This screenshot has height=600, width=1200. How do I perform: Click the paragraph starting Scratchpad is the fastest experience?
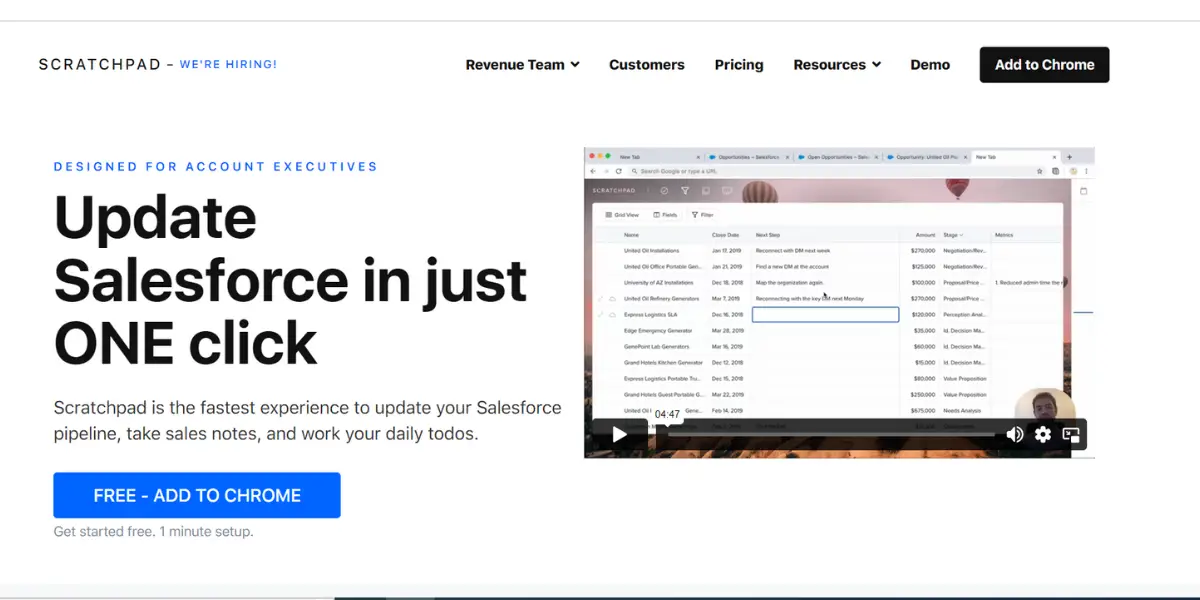tap(307, 421)
